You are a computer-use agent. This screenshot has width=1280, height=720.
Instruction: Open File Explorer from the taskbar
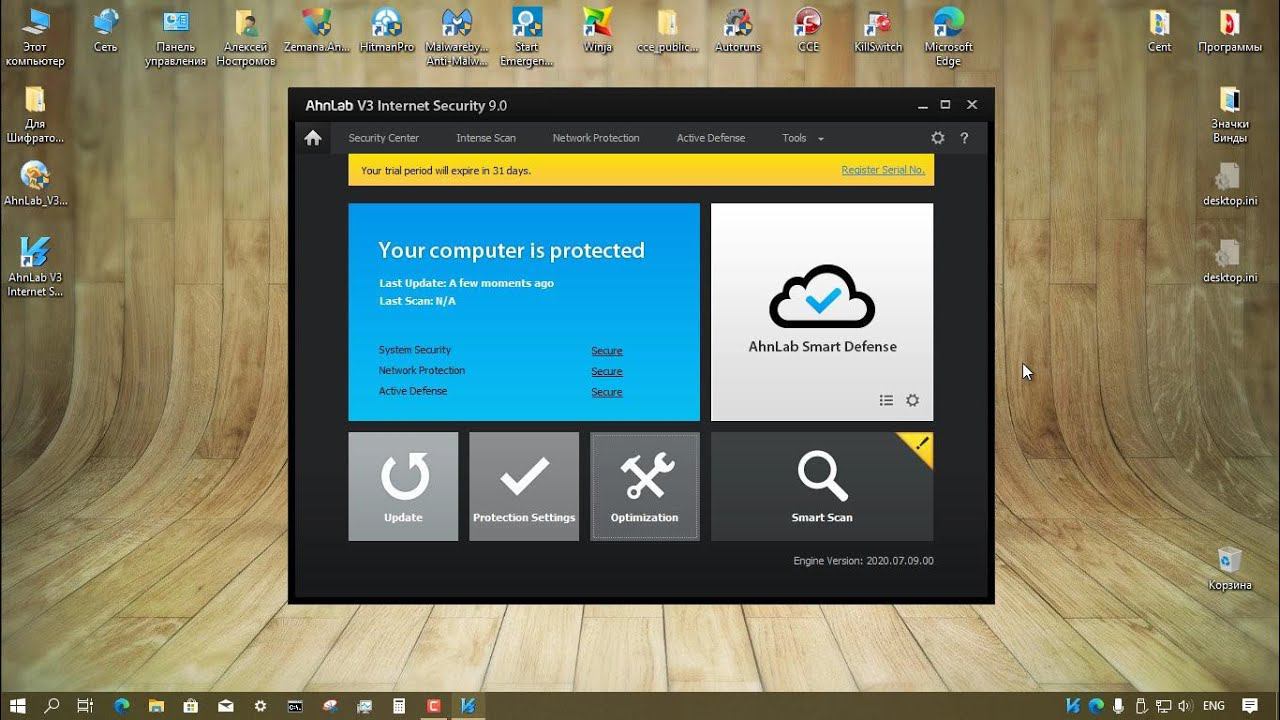coord(157,705)
